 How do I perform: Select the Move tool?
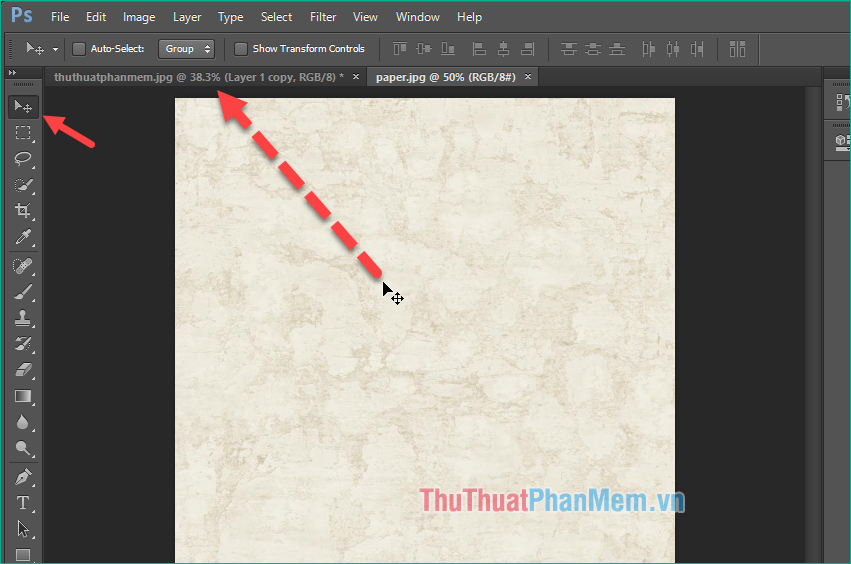coord(23,106)
